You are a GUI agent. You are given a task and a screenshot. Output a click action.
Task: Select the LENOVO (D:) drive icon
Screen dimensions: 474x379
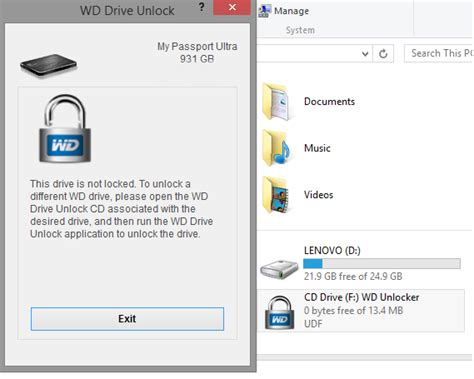point(279,269)
